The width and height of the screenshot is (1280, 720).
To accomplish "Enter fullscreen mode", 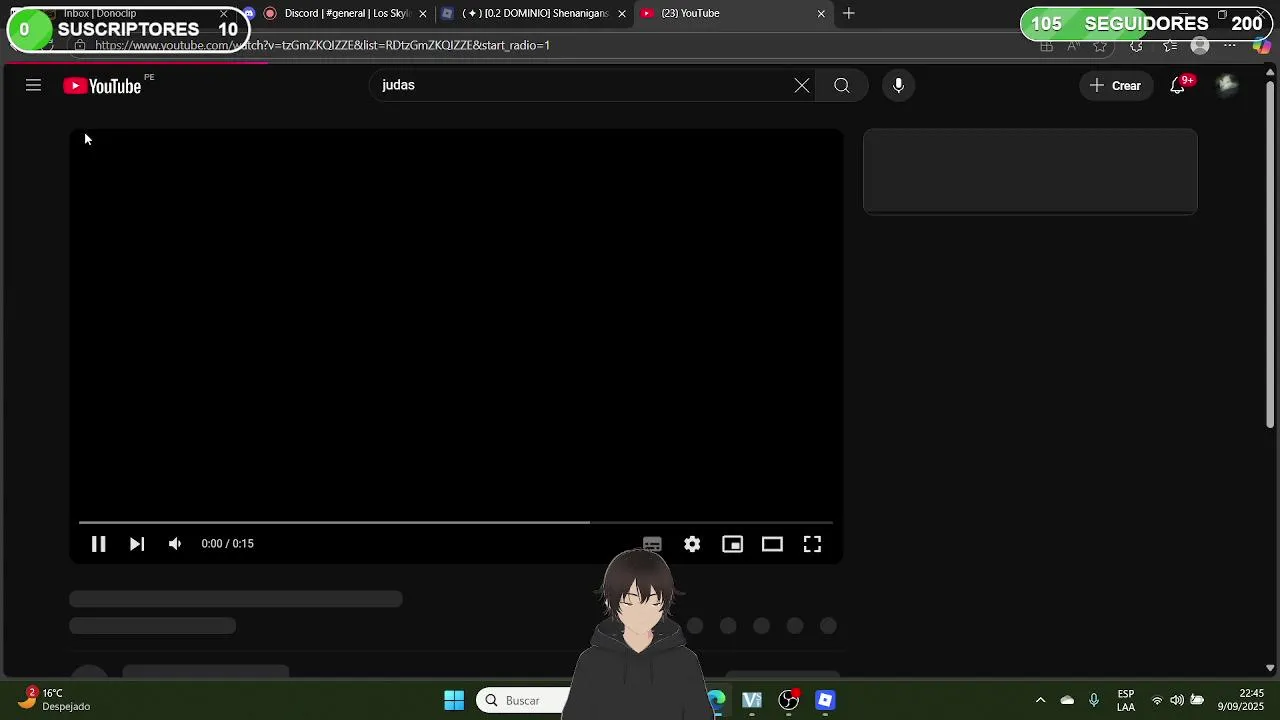I will [x=812, y=544].
